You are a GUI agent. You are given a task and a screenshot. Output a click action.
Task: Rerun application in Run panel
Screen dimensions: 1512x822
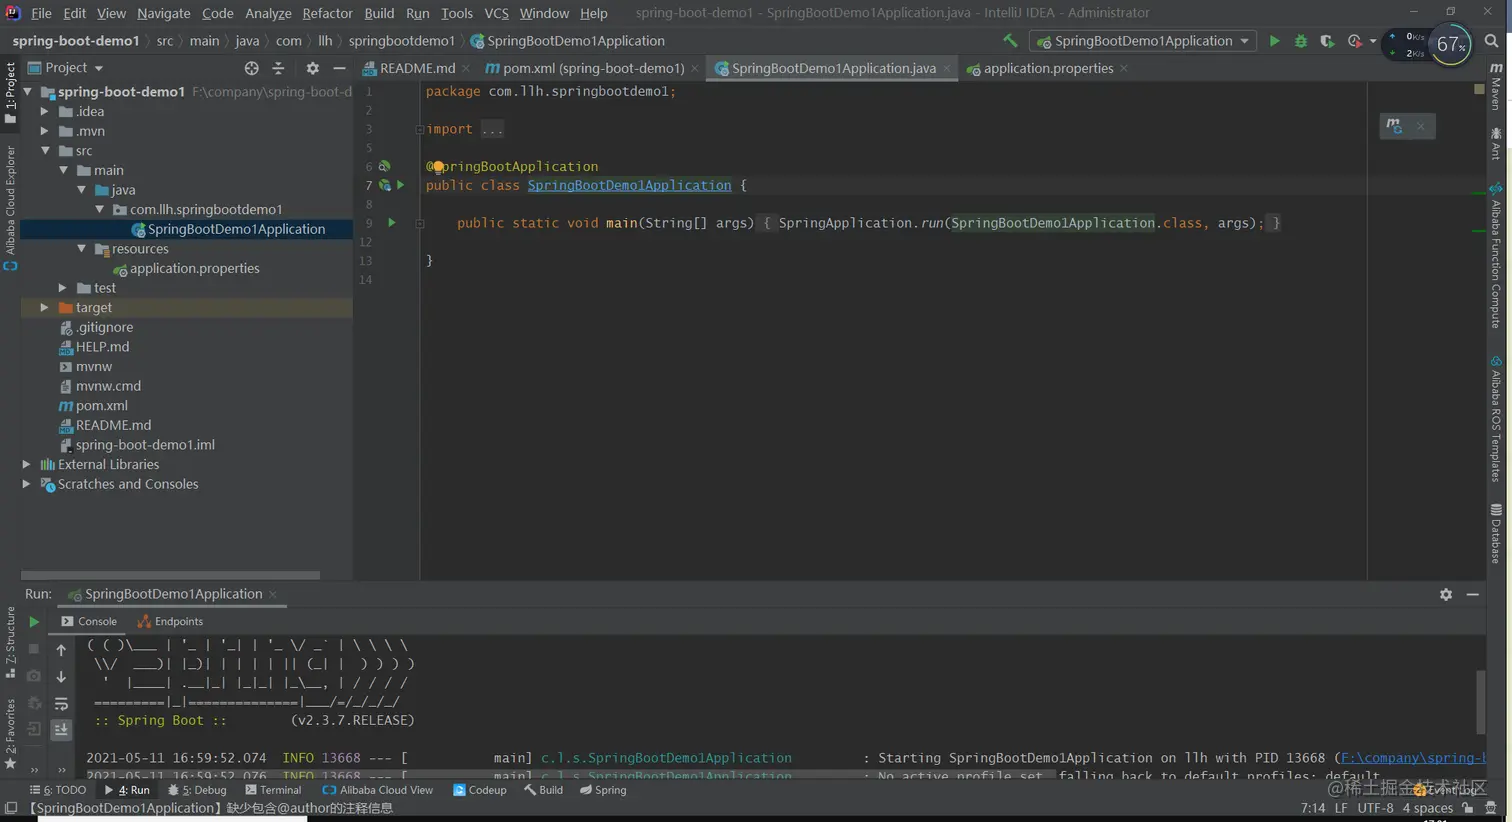point(33,621)
